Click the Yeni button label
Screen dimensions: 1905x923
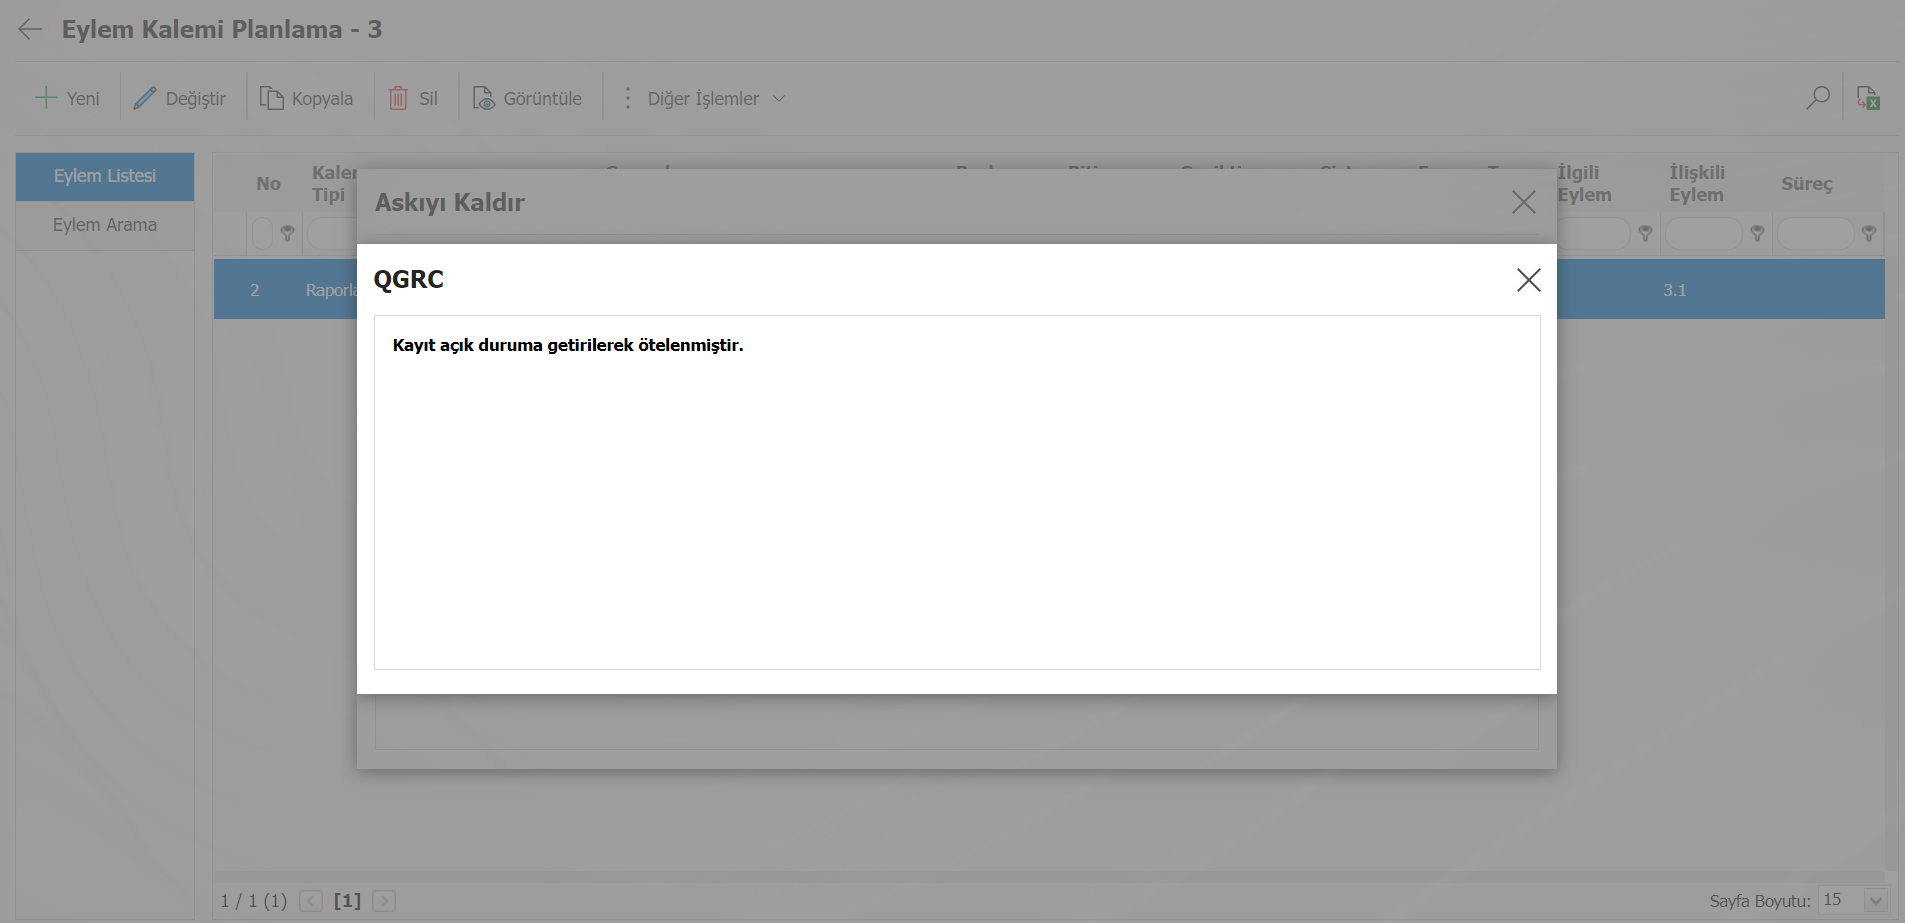click(x=83, y=98)
